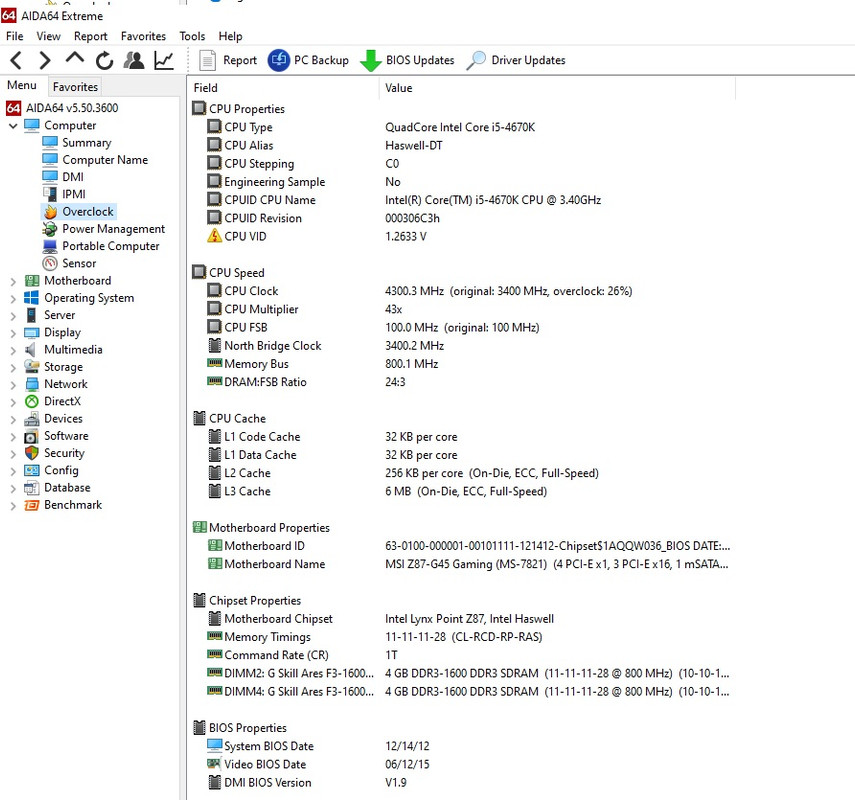Expand the Motherboard tree node
The image size is (855, 800).
tap(13, 282)
